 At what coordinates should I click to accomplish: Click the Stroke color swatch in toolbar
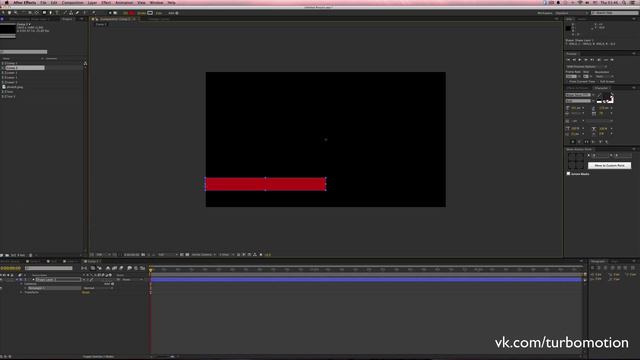150,13
